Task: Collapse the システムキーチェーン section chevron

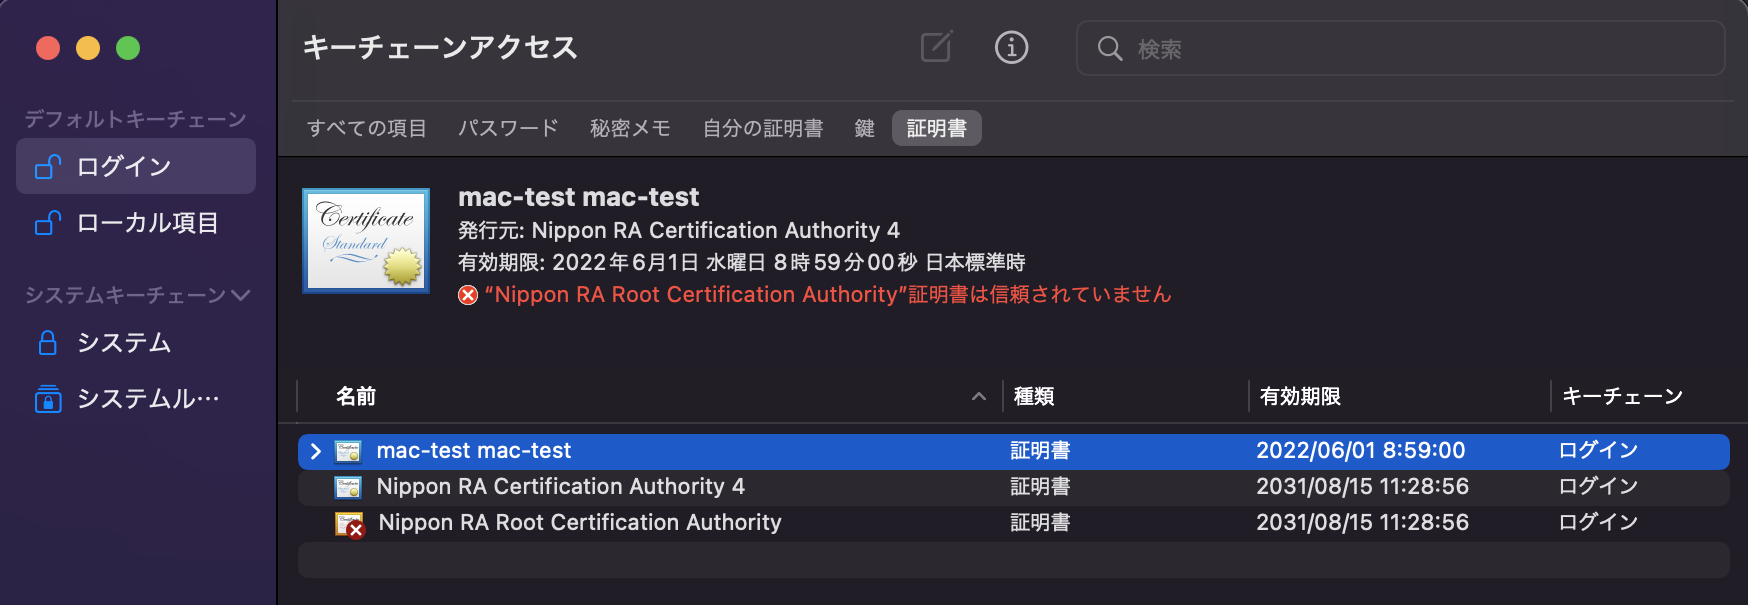Action: pos(240,295)
